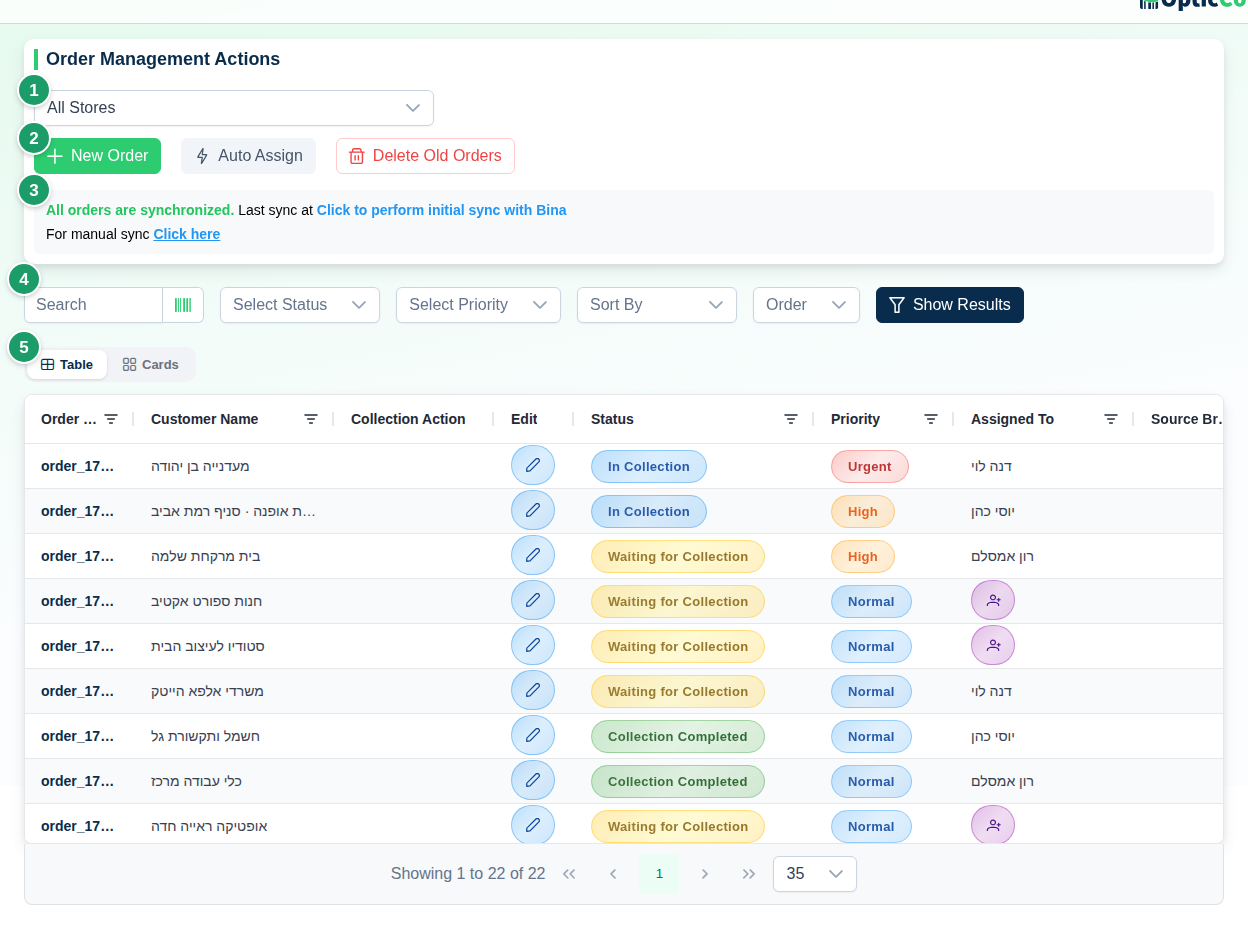Image resolution: width=1248 pixels, height=951 pixels.
Task: Edit order for חנות ספורט אקטיב
Action: pyautogui.click(x=533, y=601)
